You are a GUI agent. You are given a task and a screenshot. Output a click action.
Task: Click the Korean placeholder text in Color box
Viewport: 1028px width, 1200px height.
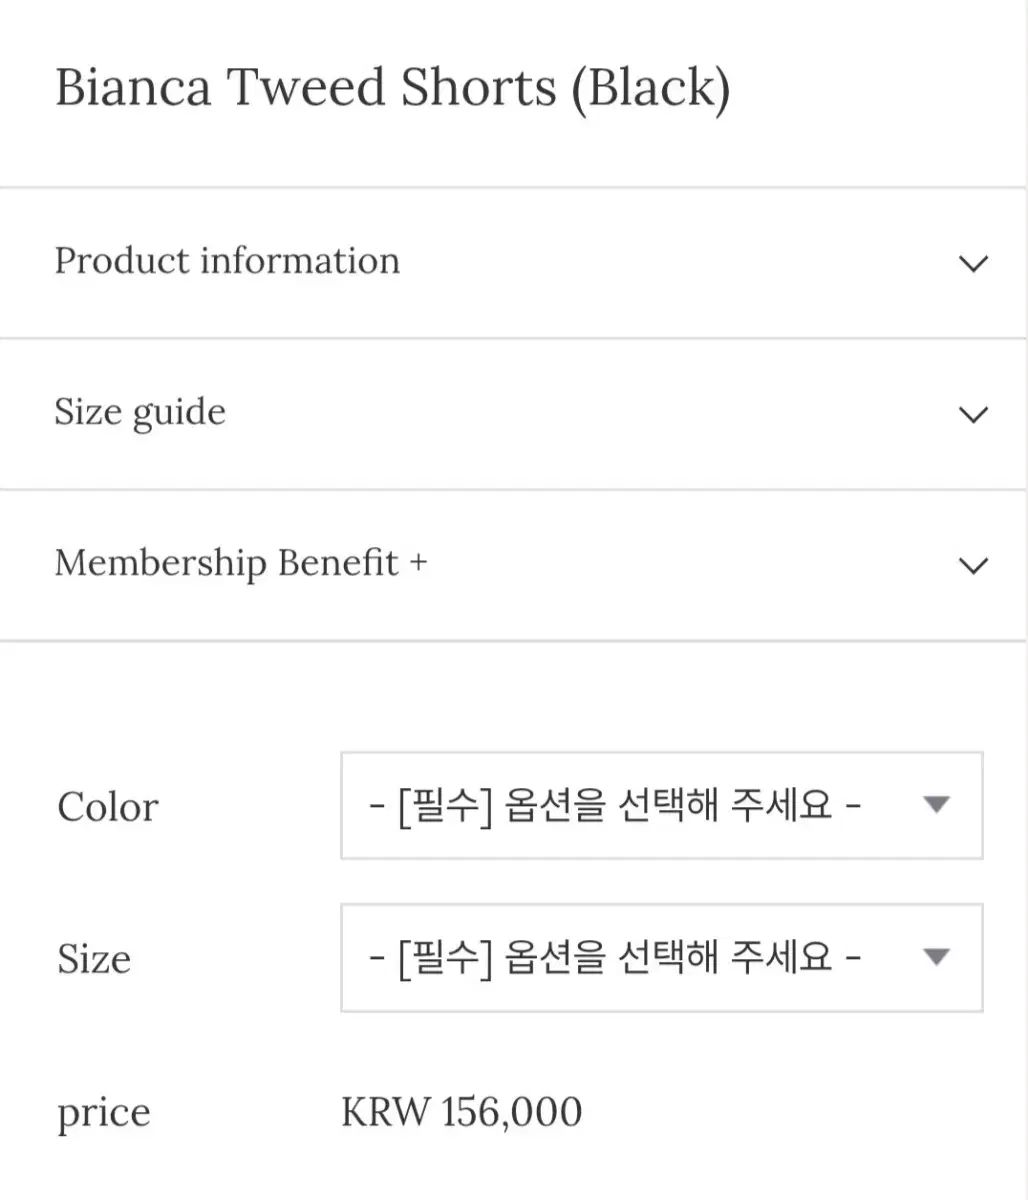click(x=615, y=805)
